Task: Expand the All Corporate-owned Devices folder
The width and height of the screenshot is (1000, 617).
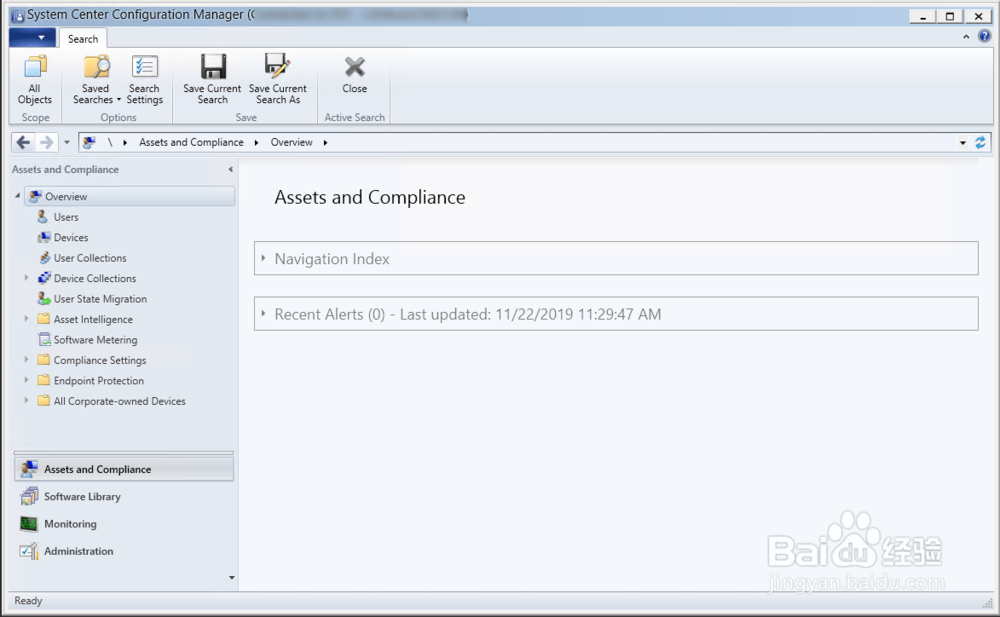Action: pos(26,400)
